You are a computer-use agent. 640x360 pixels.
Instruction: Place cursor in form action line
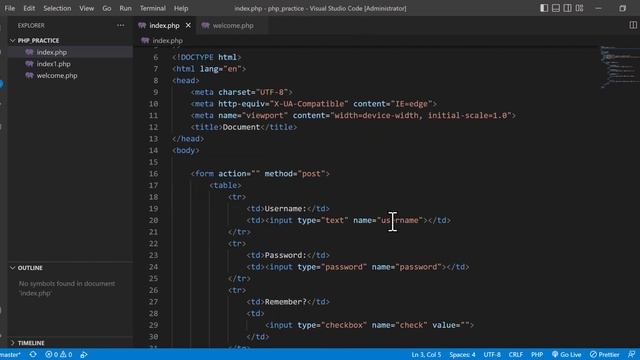(260, 173)
